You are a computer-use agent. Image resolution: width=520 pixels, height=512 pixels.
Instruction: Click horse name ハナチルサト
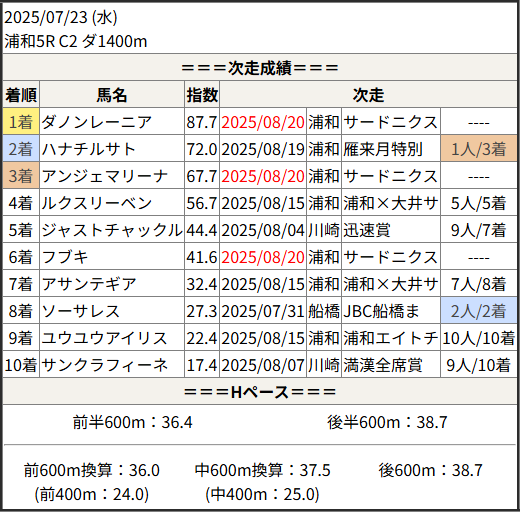89,149
